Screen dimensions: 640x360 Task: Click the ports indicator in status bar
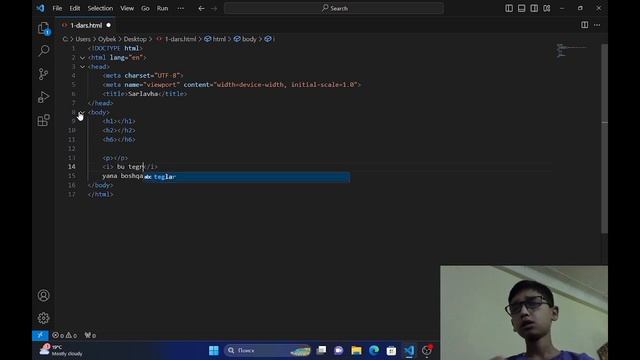pos(90,335)
